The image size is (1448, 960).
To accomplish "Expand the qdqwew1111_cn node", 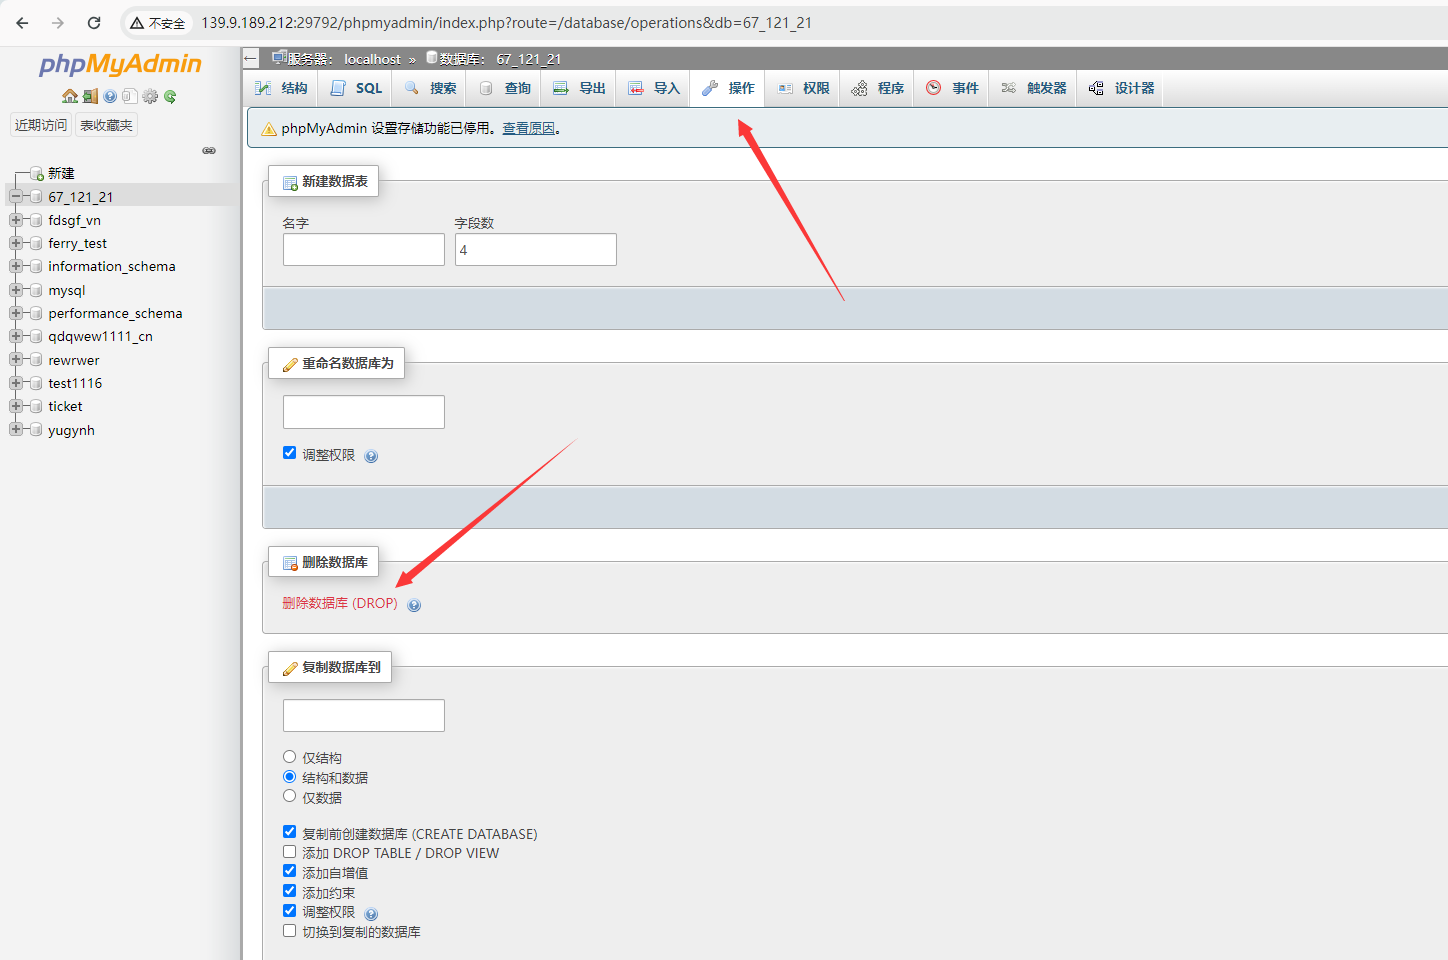I will pyautogui.click(x=16, y=336).
